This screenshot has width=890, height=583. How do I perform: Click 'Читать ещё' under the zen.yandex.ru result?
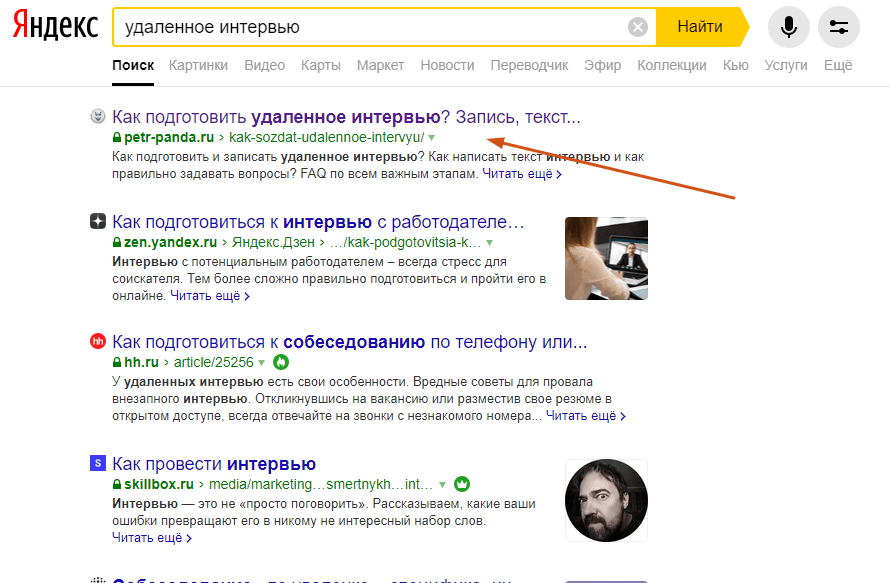click(x=210, y=296)
